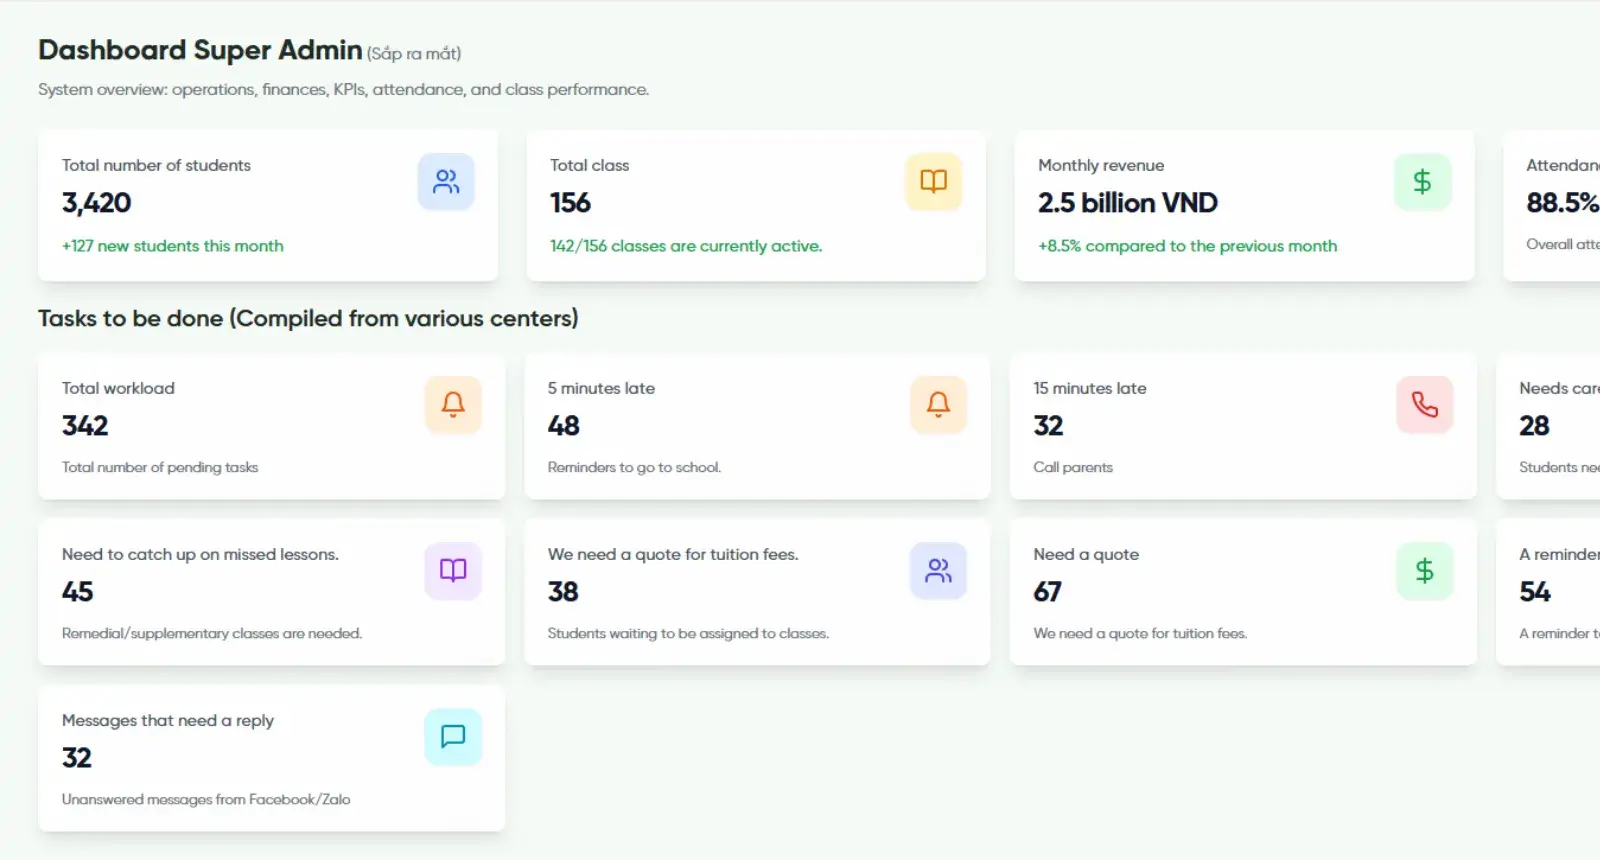
Task: Click the chat icon on Messages that need a reply card
Action: tap(453, 737)
